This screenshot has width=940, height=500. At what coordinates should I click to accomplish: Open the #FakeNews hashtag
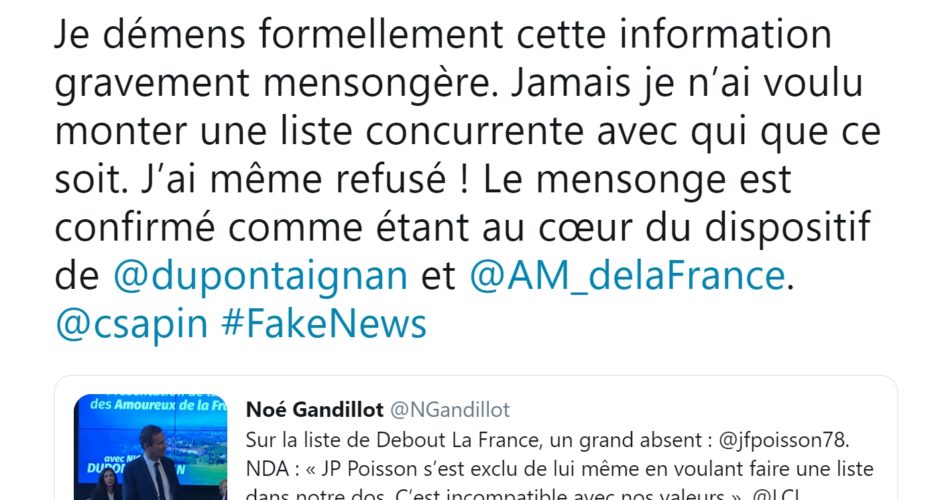click(x=324, y=323)
